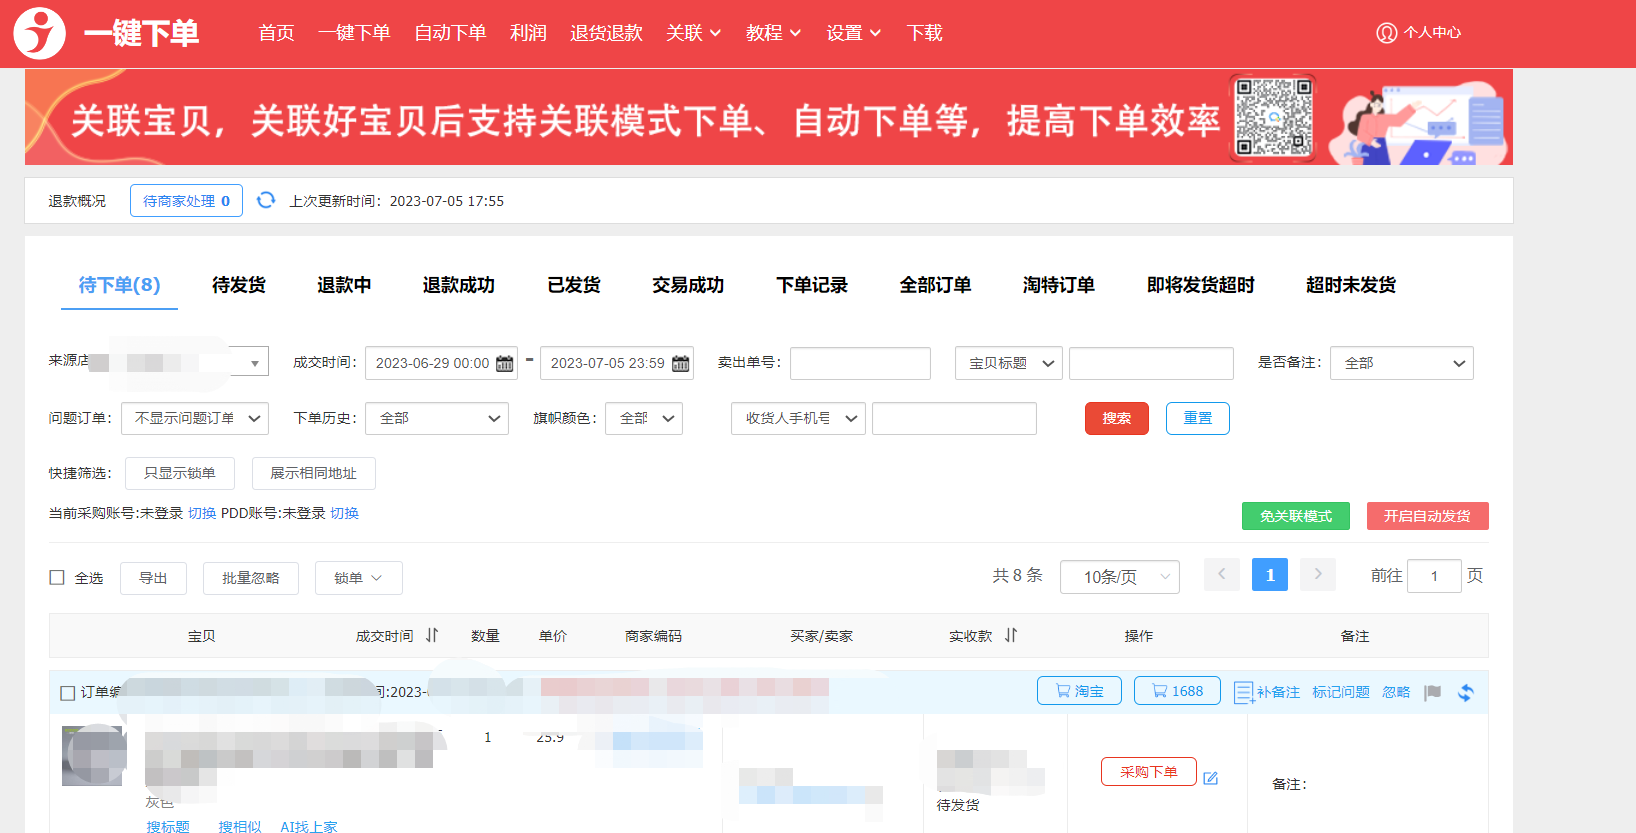
Task: Check the first order's checkbox
Action: pyautogui.click(x=68, y=692)
